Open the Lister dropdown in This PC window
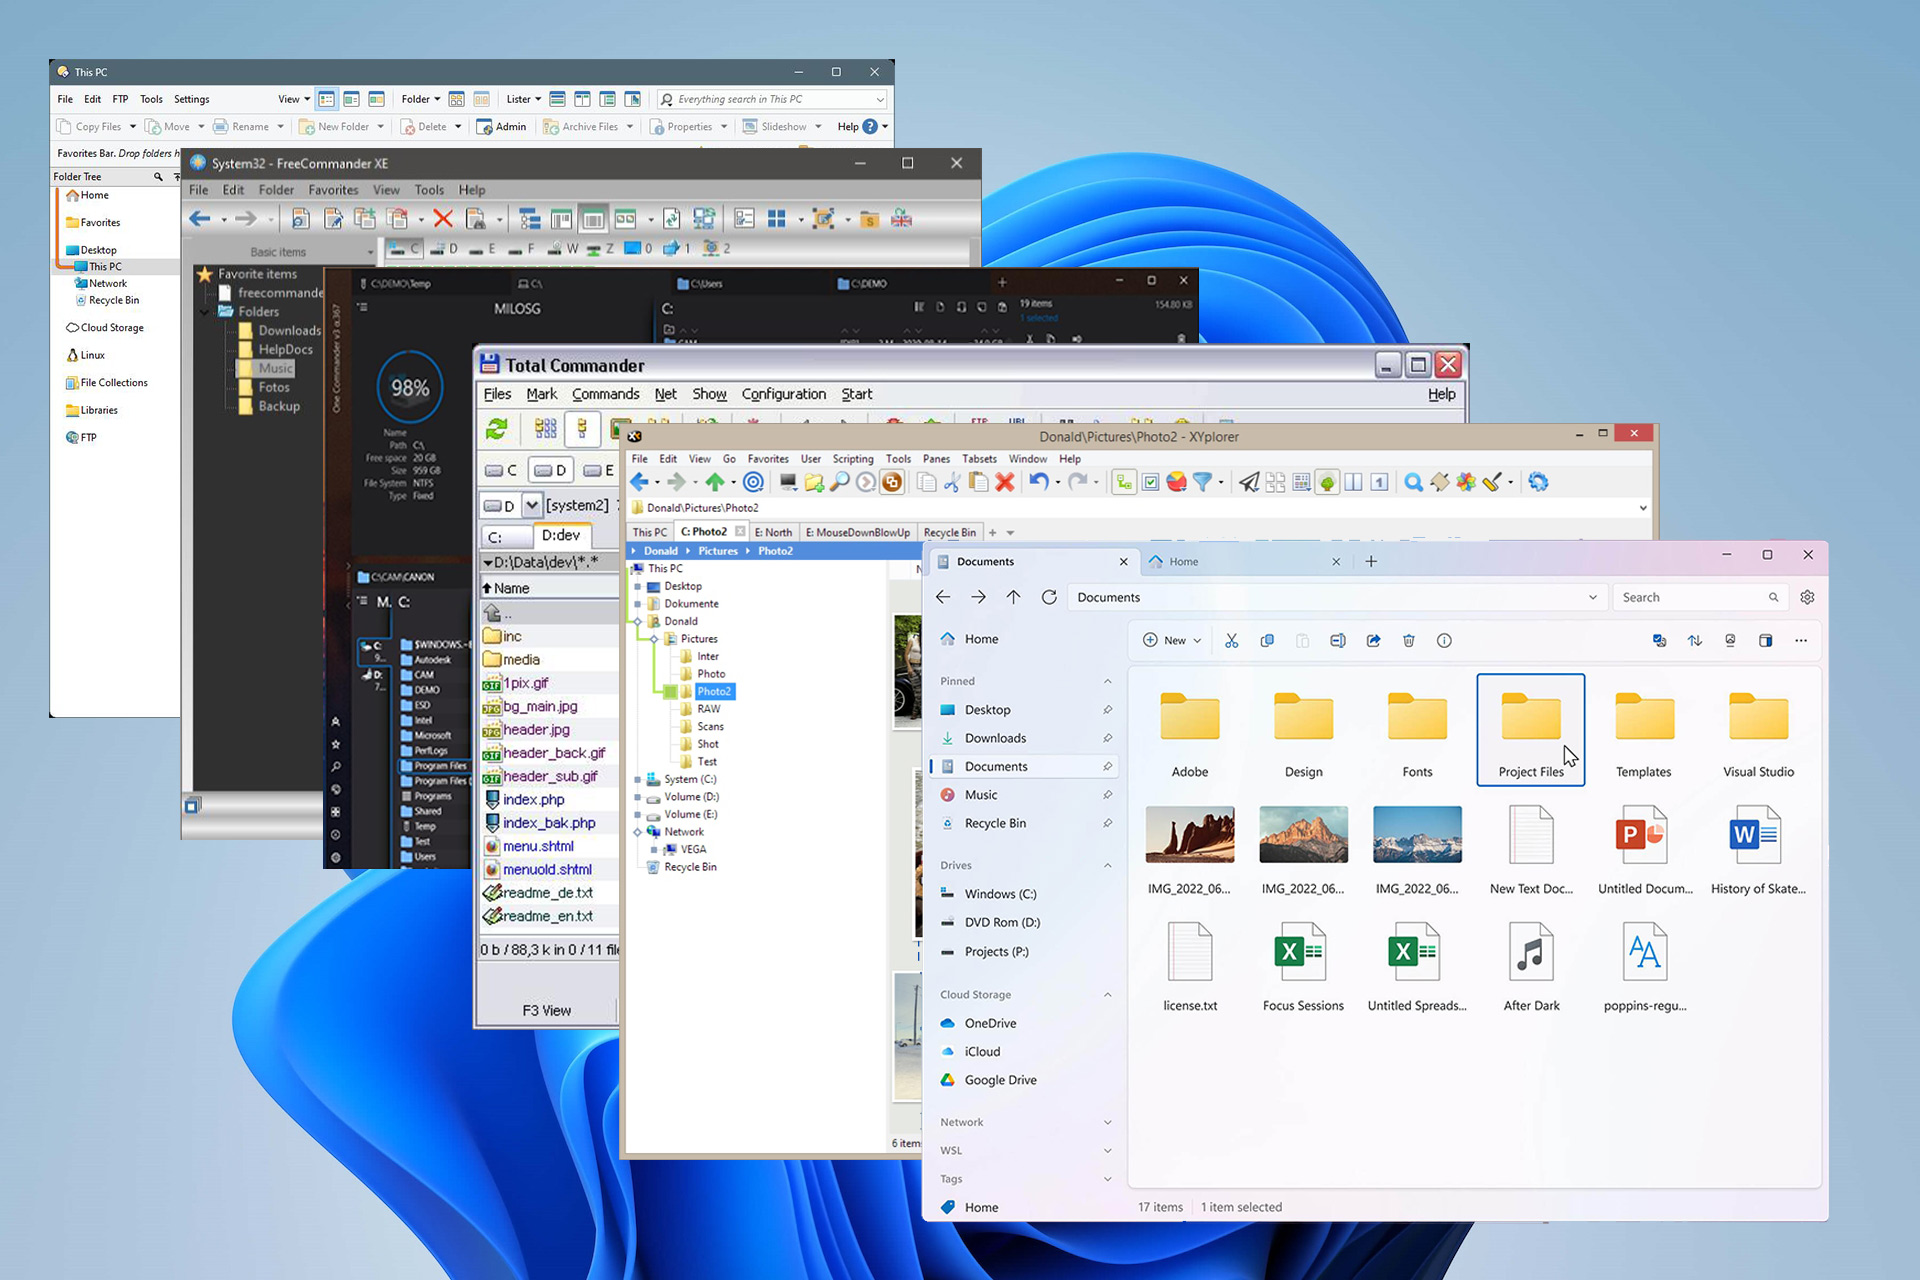The height and width of the screenshot is (1280, 1920). point(524,99)
